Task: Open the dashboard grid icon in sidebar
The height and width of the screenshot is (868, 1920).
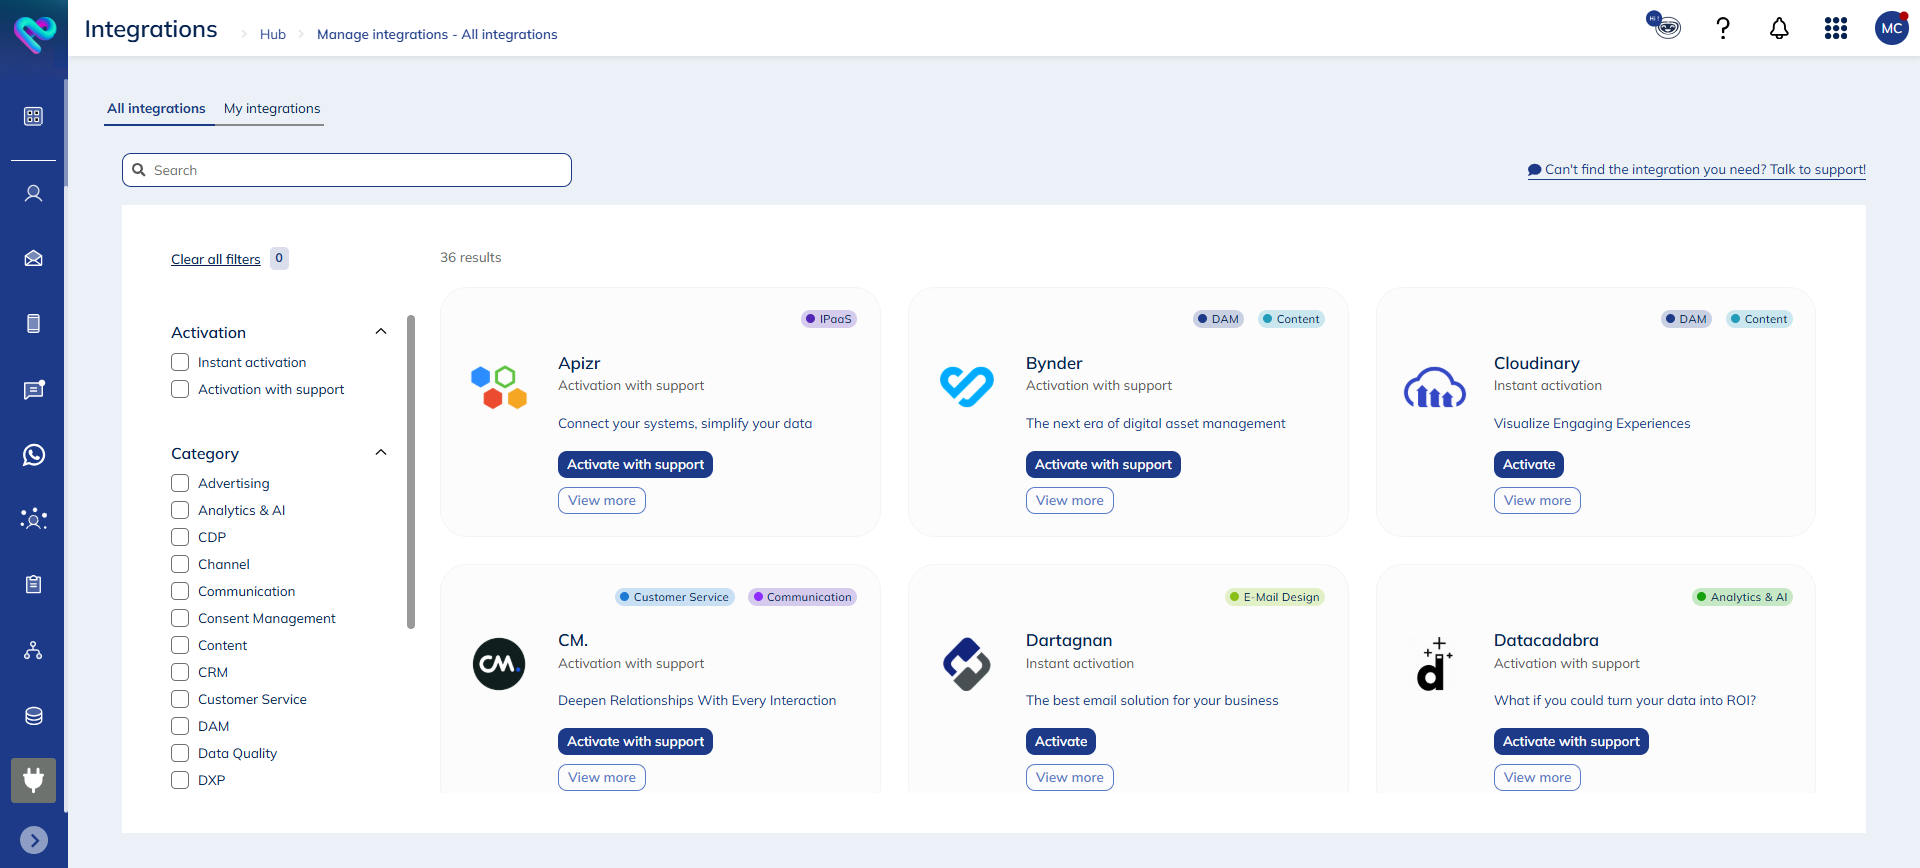Action: (x=33, y=116)
